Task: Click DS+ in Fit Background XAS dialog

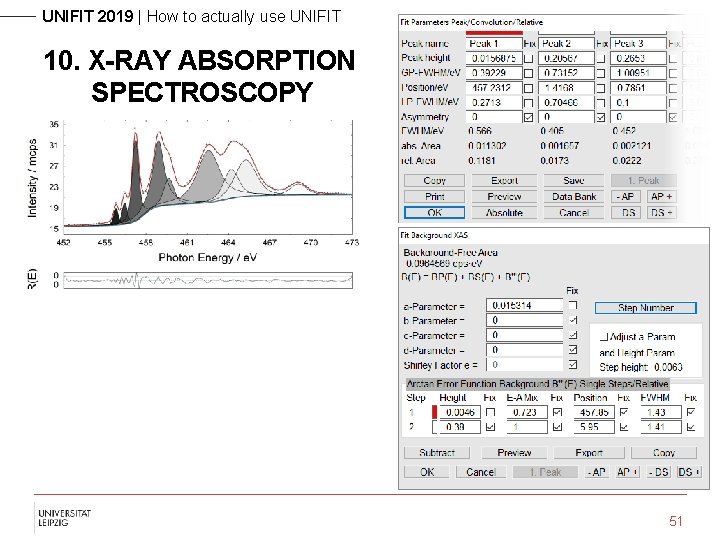Action: 689,472
